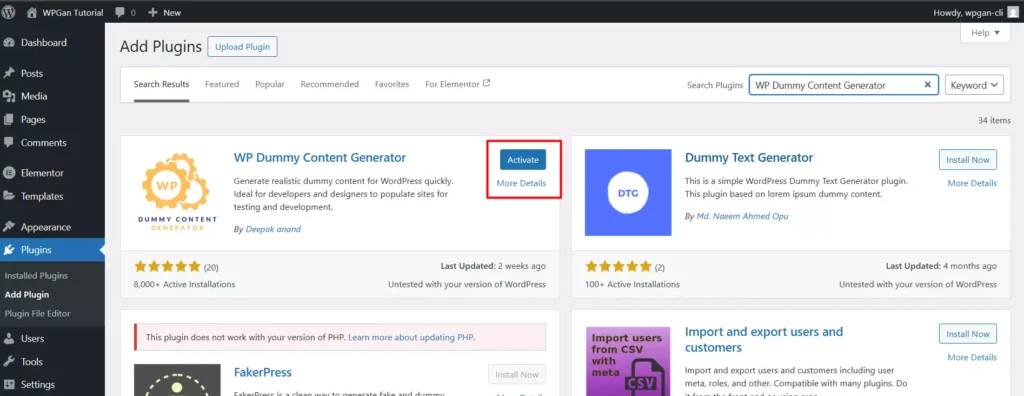Switch to Favorites tab

pos(392,84)
